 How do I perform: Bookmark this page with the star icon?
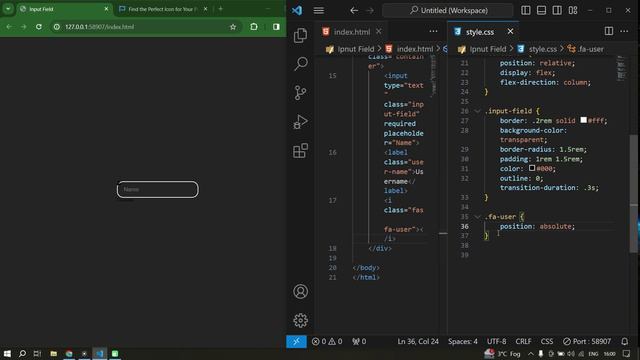233,27
